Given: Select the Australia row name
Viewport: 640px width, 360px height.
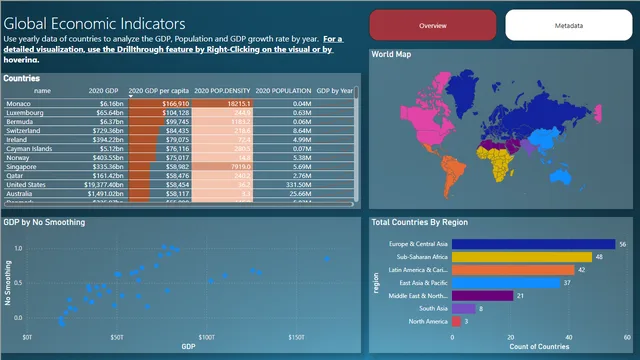Looking at the screenshot, I should [x=19, y=193].
